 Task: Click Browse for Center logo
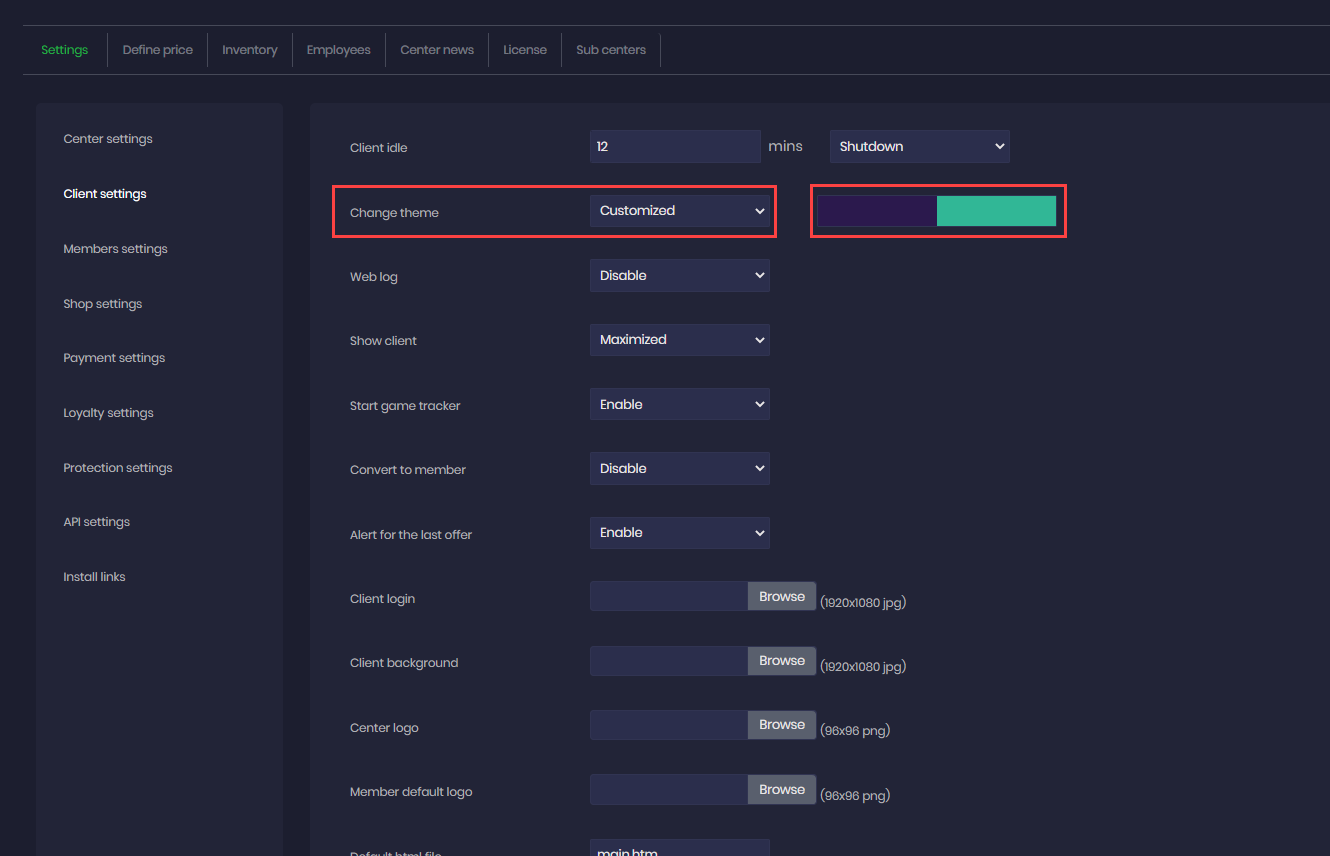pos(781,725)
